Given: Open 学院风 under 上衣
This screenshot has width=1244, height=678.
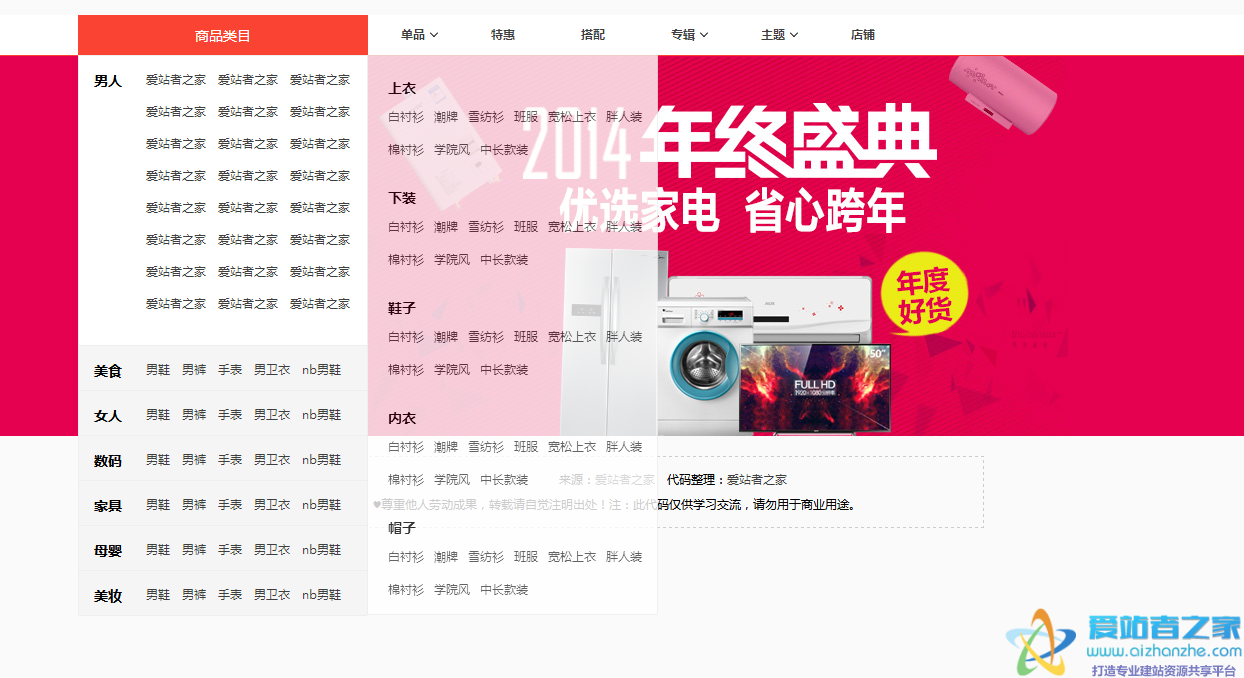Looking at the screenshot, I should coord(452,150).
